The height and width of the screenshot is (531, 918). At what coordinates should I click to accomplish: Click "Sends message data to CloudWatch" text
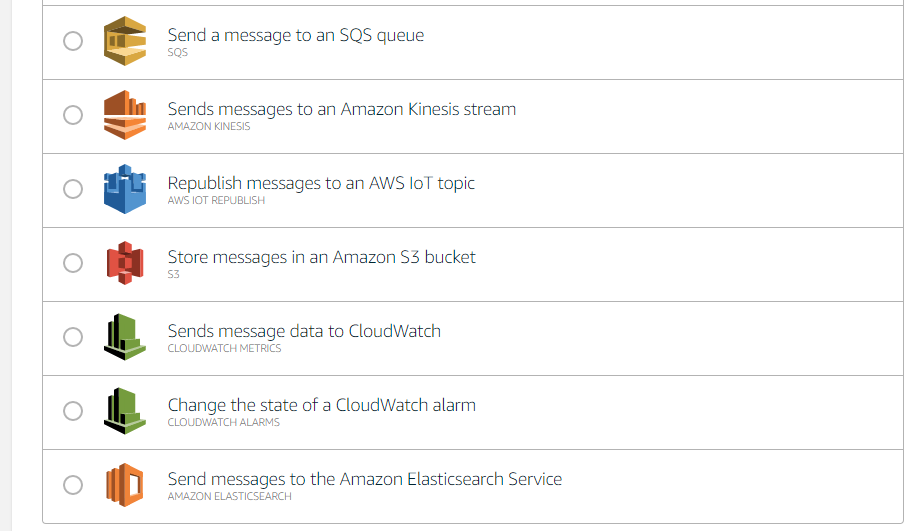pos(304,331)
